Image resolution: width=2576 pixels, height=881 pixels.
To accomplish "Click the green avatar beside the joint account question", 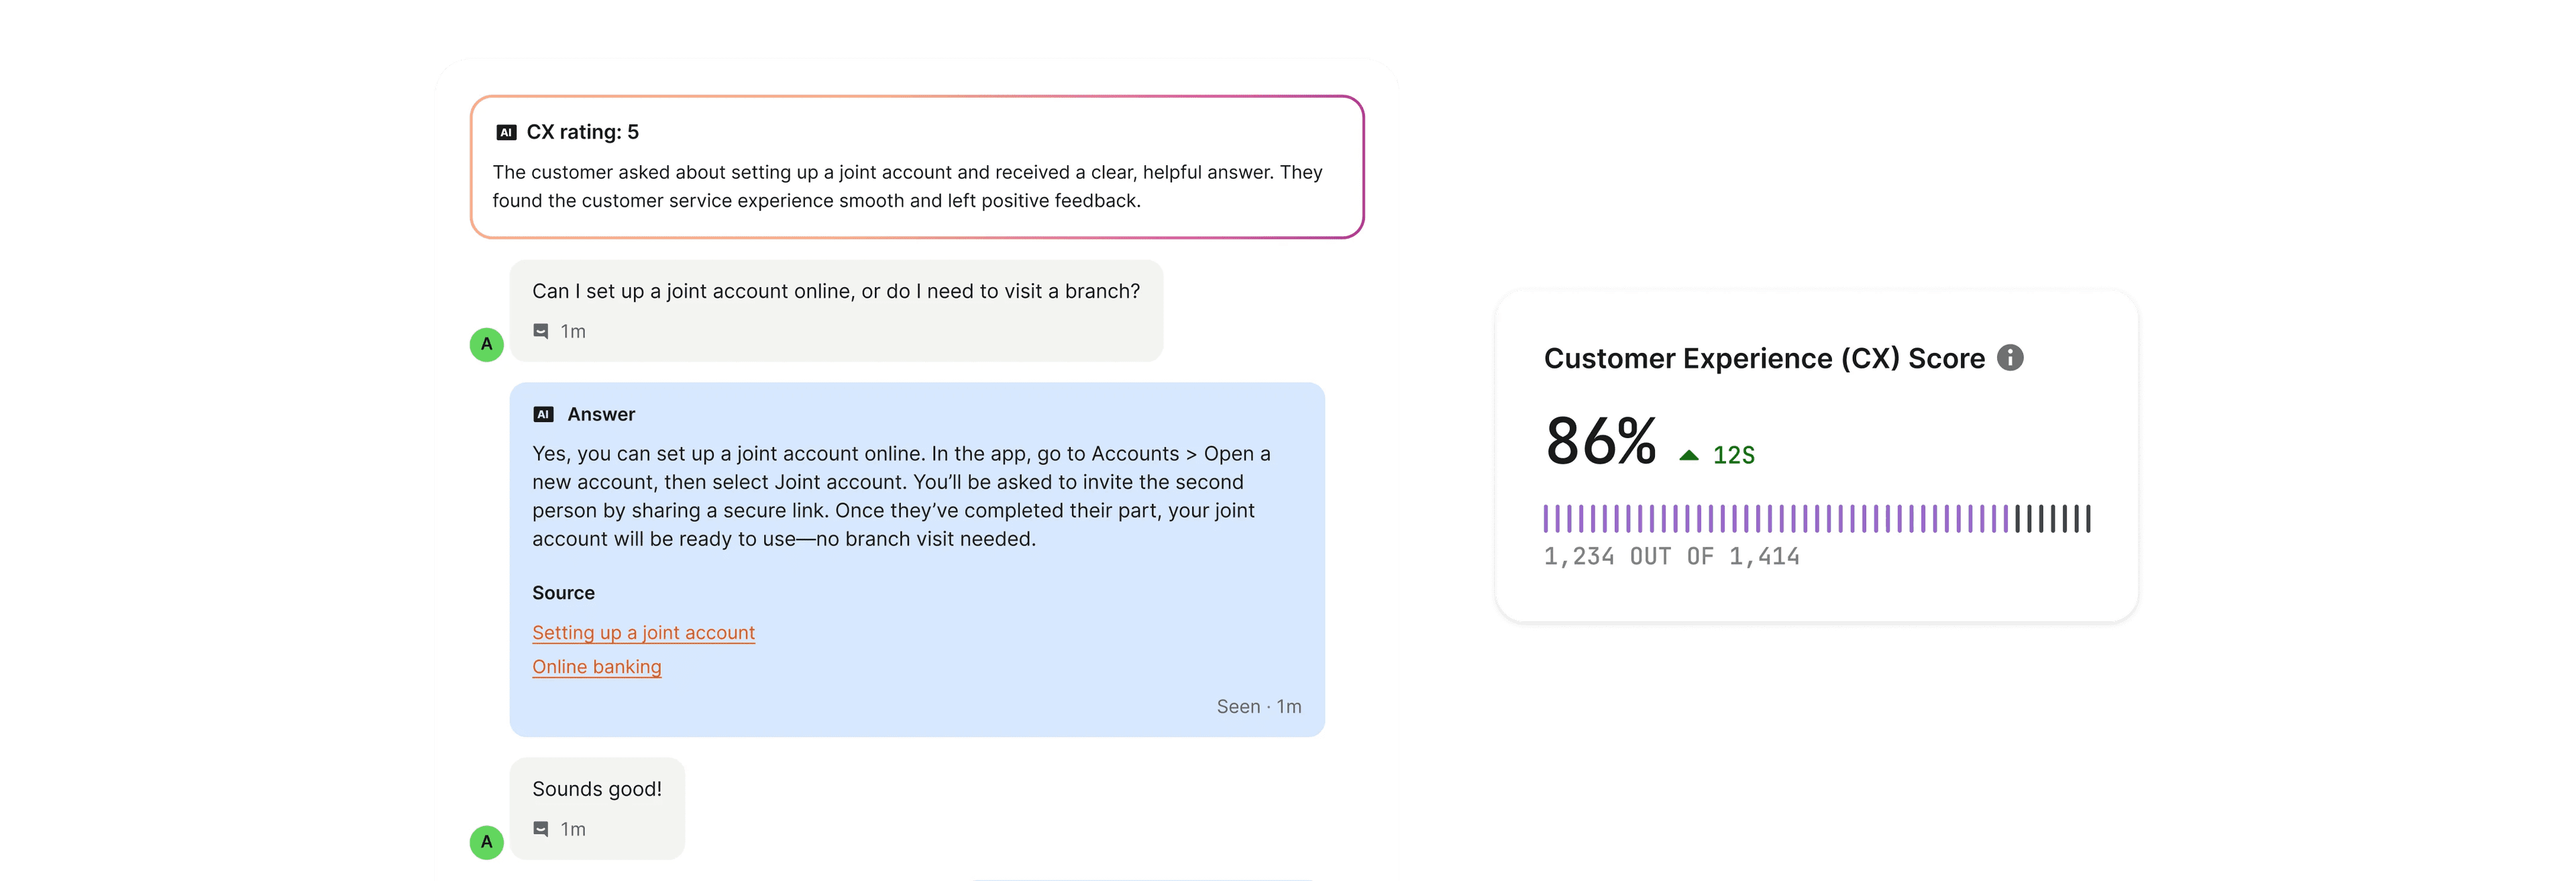I will pos(487,344).
